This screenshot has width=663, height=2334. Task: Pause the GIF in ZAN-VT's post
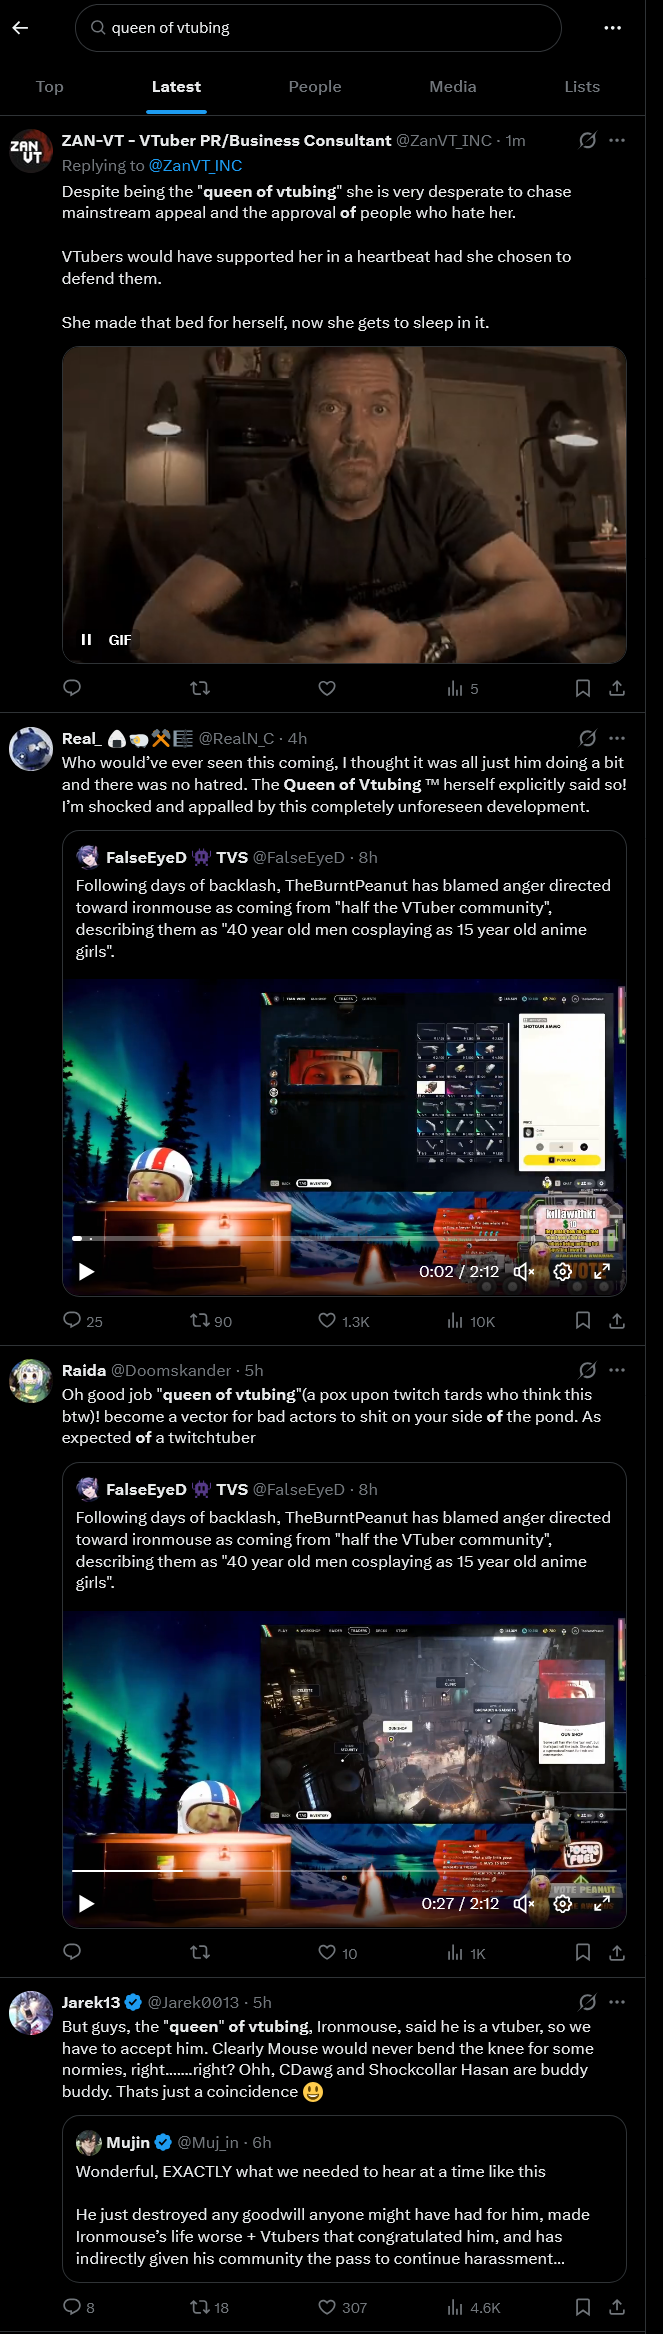point(86,640)
